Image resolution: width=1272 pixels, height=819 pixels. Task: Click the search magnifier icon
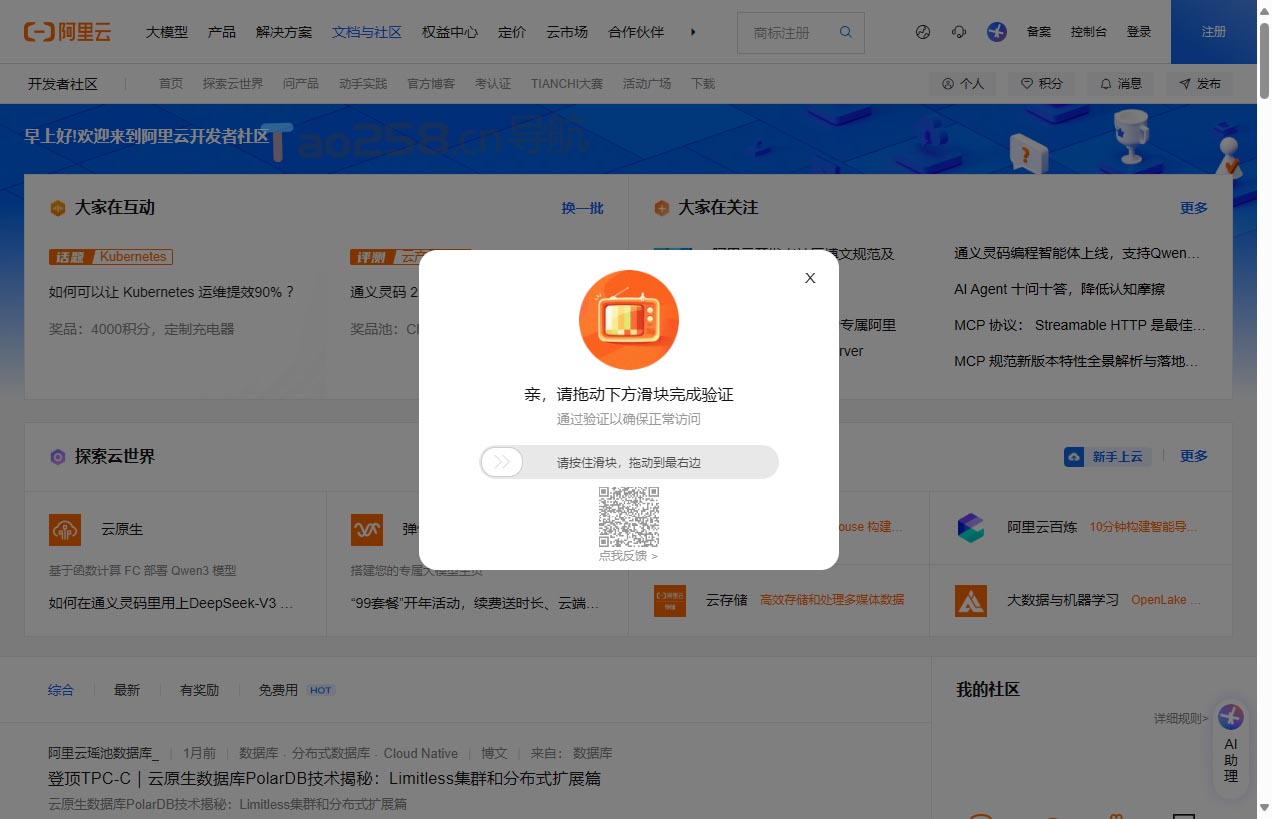tap(845, 32)
